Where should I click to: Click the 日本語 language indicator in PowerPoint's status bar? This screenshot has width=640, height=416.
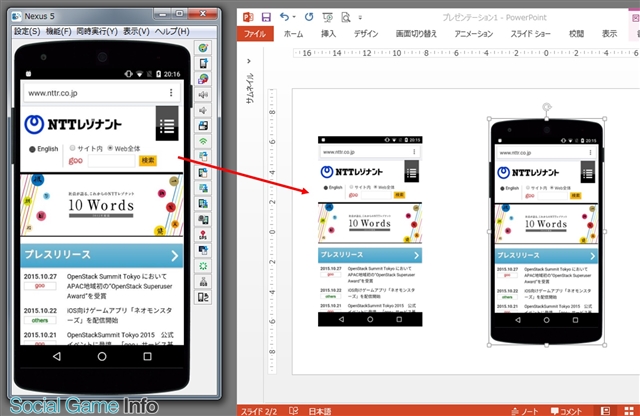click(x=320, y=411)
